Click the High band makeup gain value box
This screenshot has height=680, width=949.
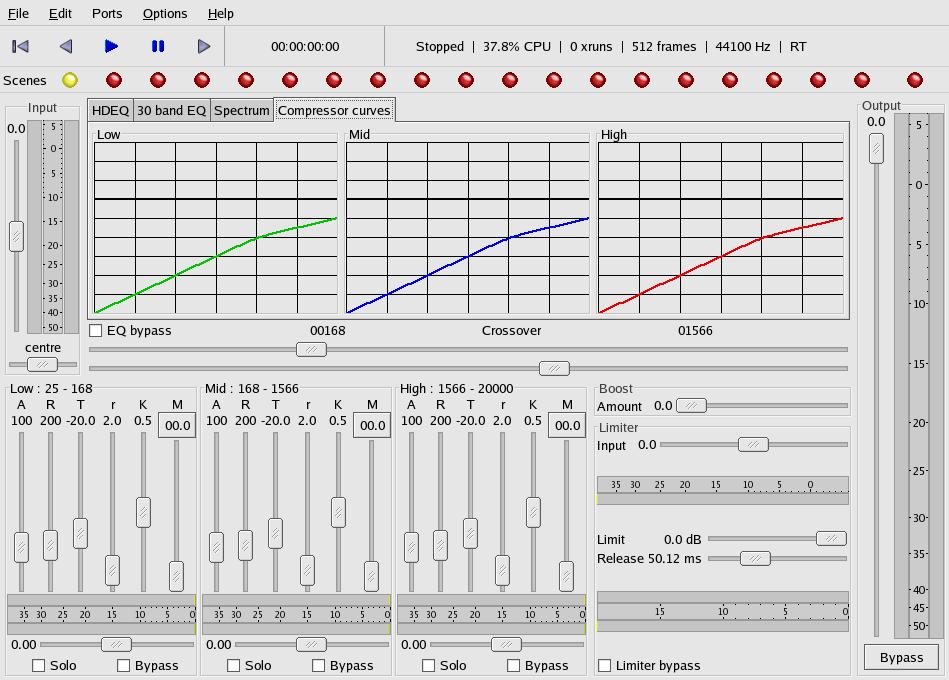pos(567,425)
